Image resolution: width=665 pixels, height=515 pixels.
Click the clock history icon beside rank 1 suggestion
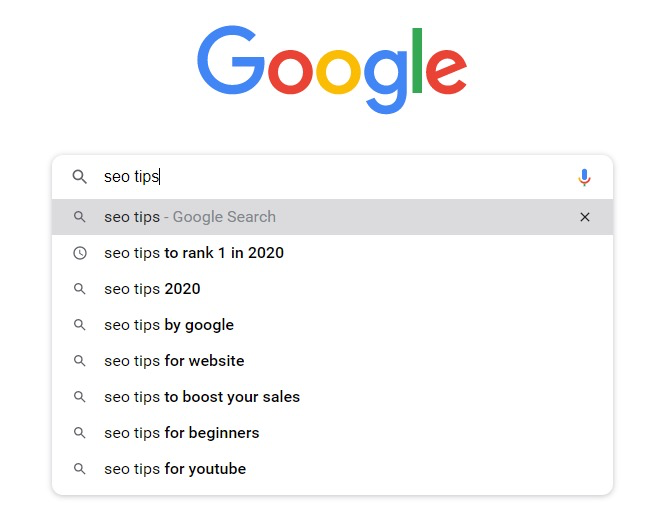80,253
